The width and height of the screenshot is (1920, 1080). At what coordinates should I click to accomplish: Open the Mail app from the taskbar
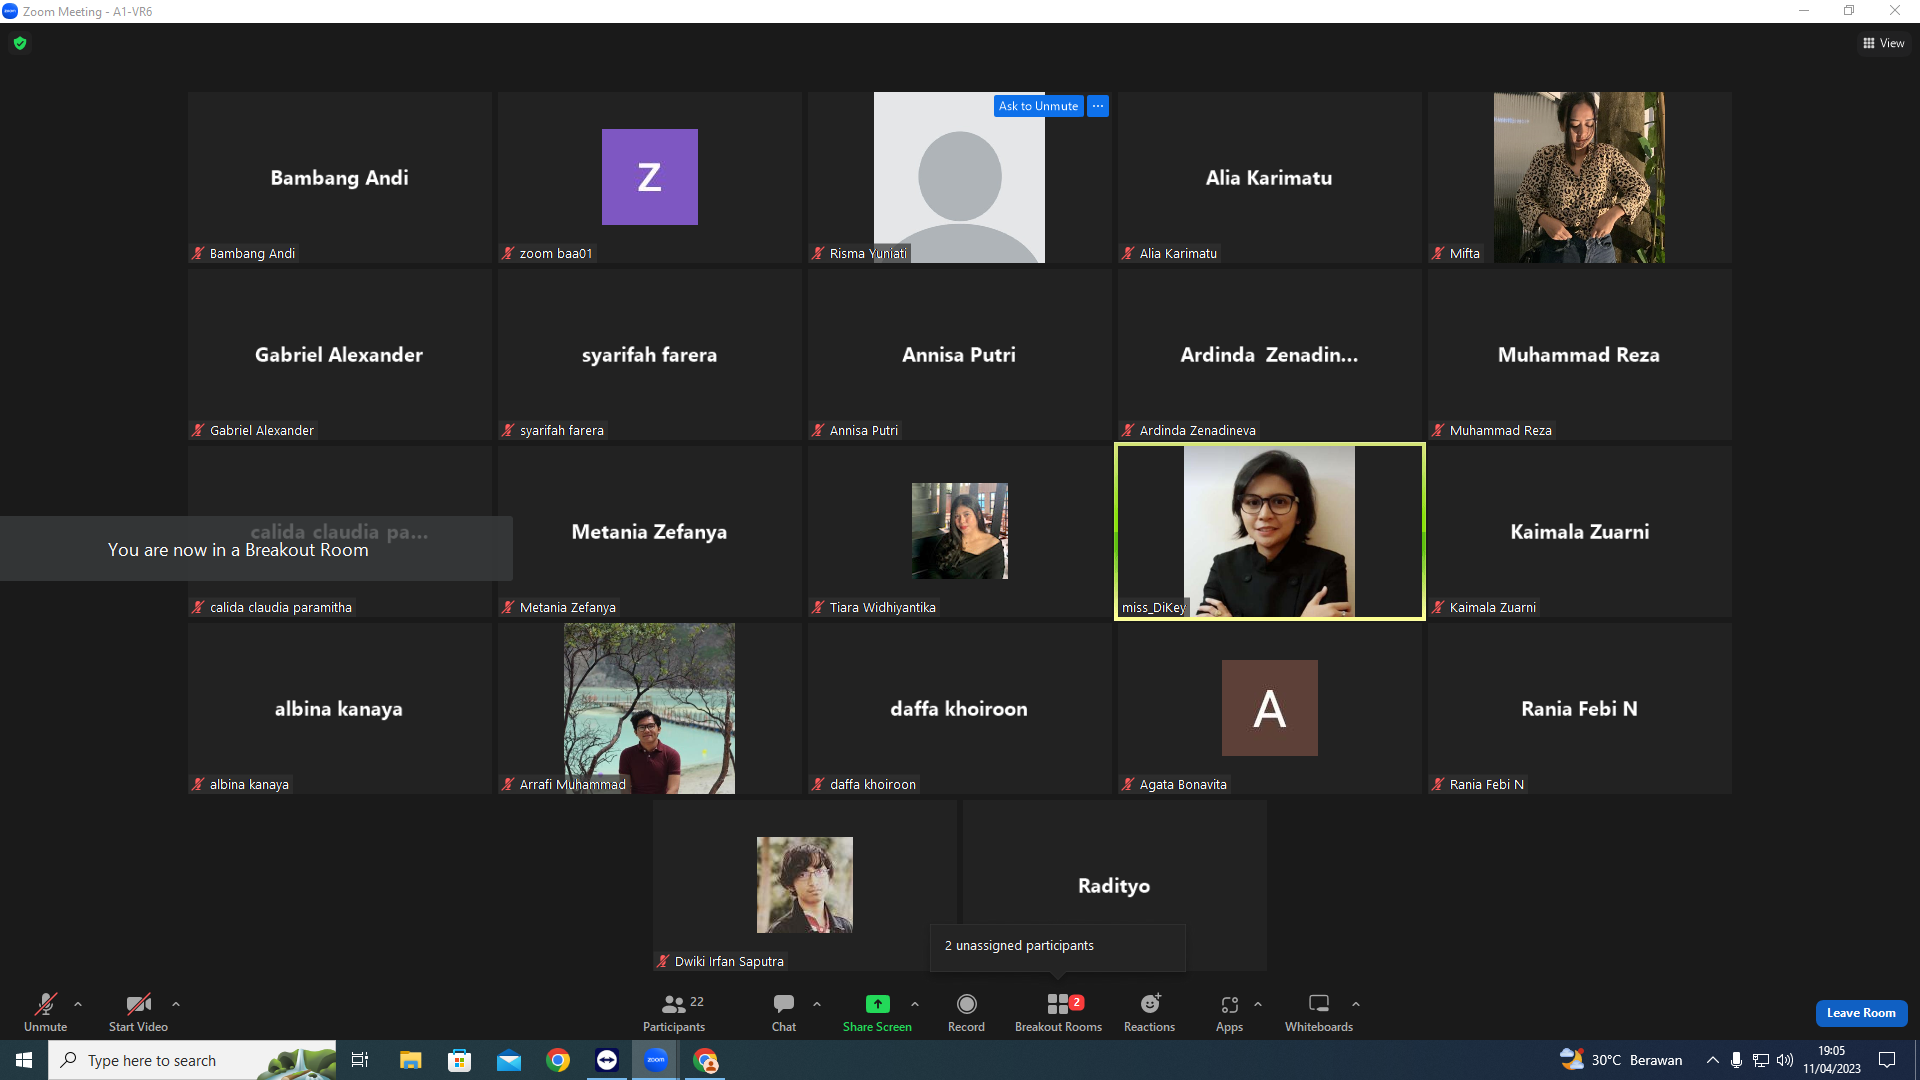pos(509,1060)
